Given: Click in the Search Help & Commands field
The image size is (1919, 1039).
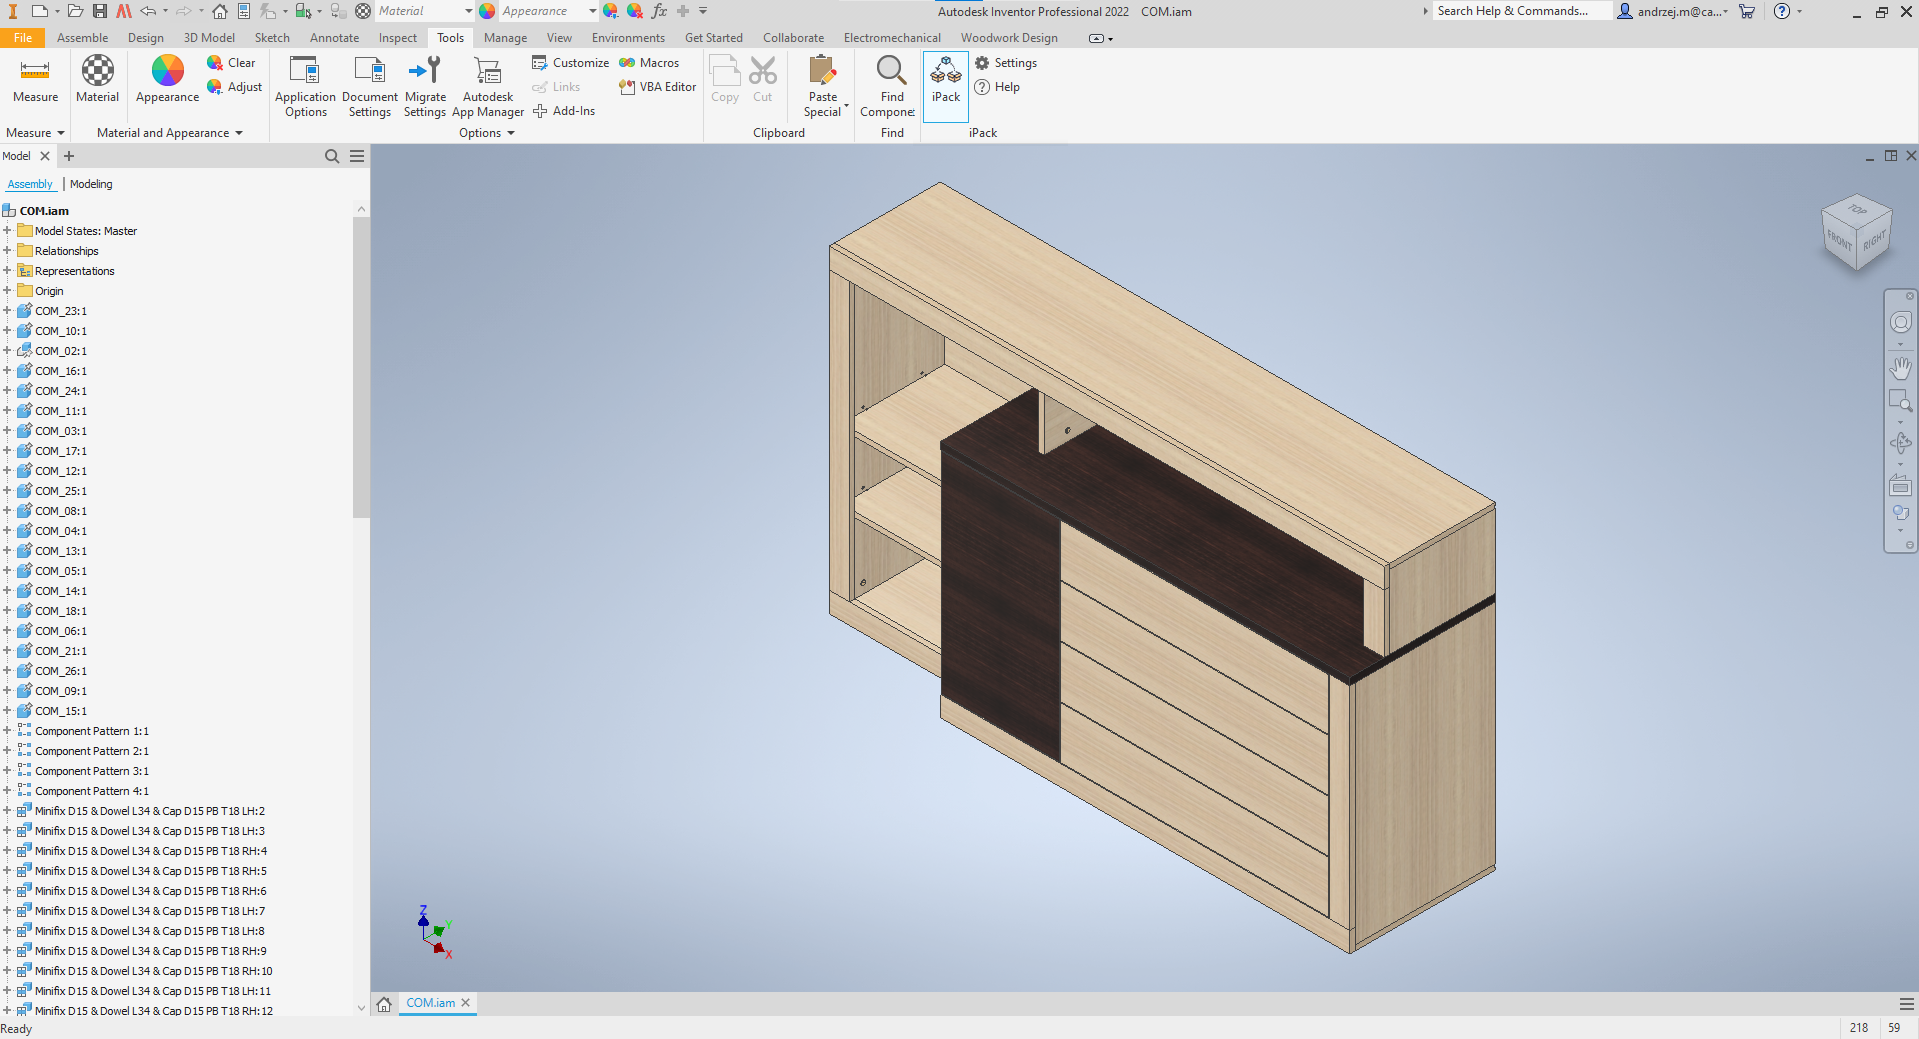Looking at the screenshot, I should 1520,11.
